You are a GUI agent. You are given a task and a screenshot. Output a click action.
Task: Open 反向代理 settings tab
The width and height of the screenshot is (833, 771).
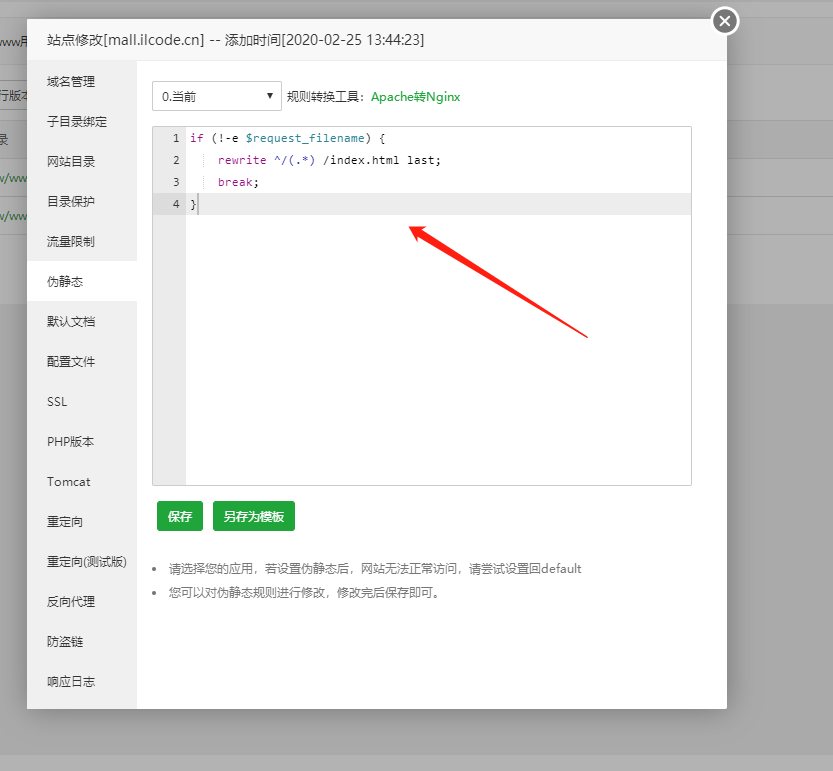pyautogui.click(x=71, y=601)
